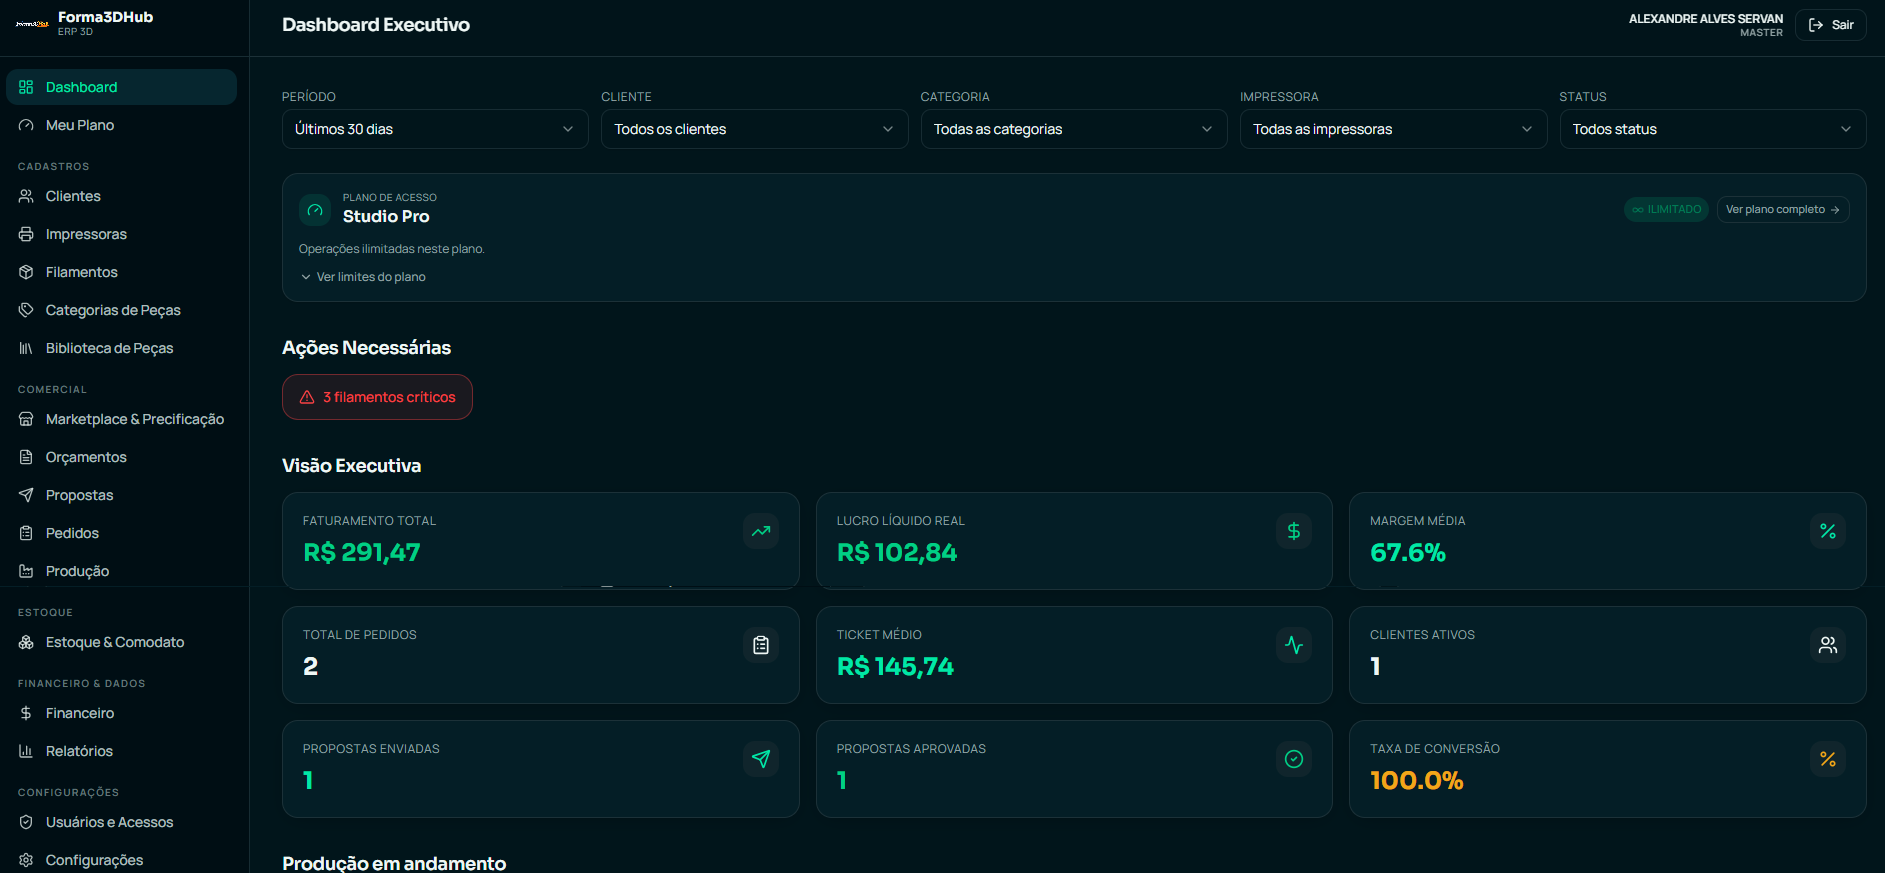Click the Categorias de Peças tag icon
This screenshot has width=1885, height=873.
26,310
